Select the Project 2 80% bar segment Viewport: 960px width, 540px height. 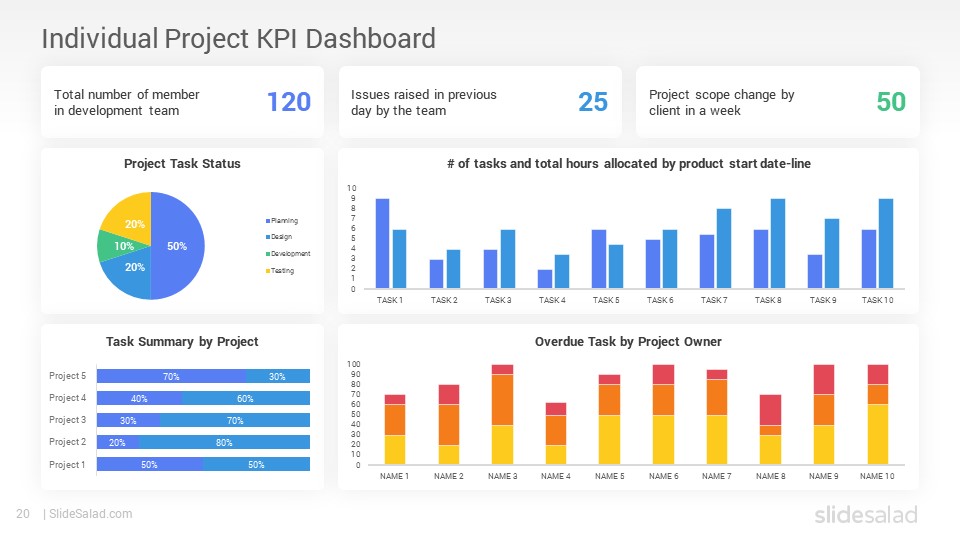pos(224,442)
